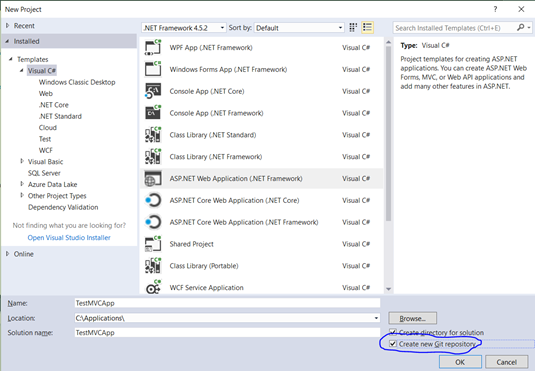Toggle Create directory for solution checkbox
Screen dimensions: 535x371
point(393,332)
